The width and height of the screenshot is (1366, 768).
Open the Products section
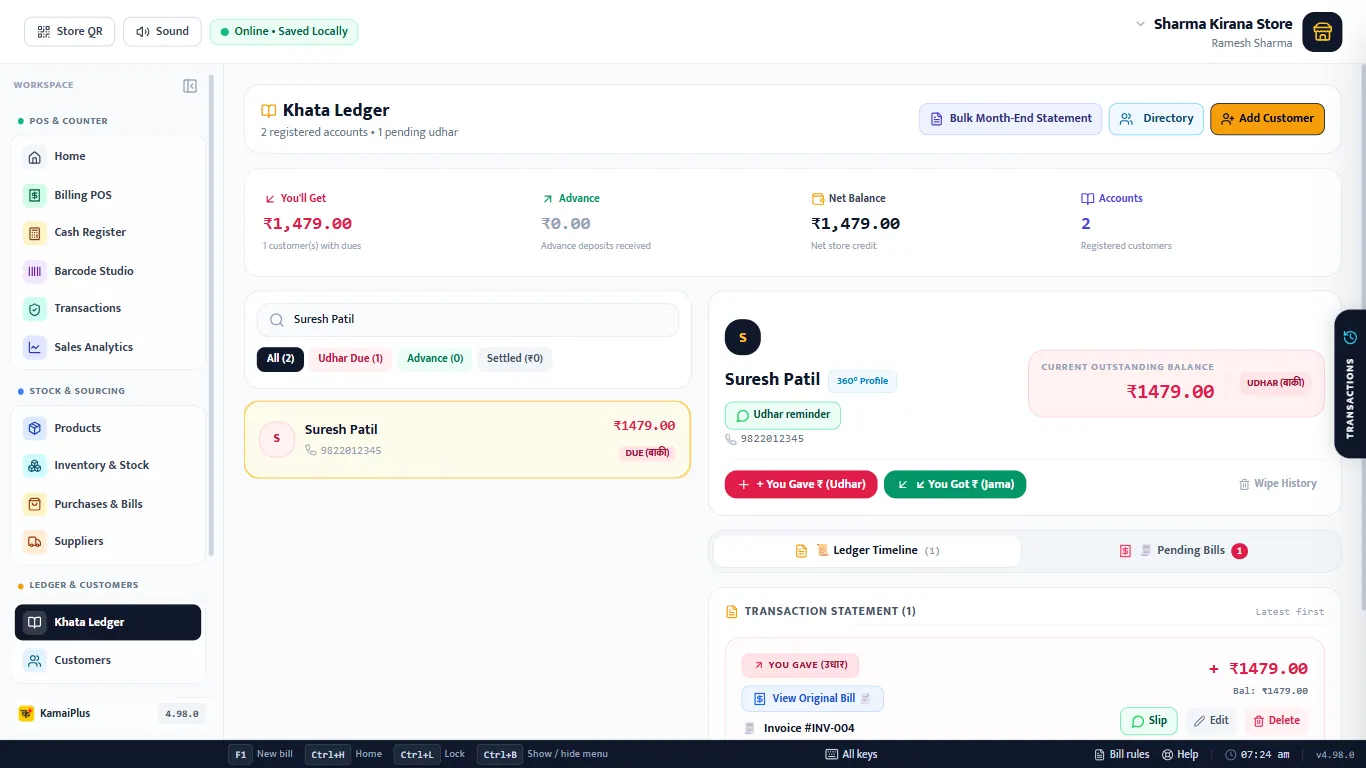(108, 428)
